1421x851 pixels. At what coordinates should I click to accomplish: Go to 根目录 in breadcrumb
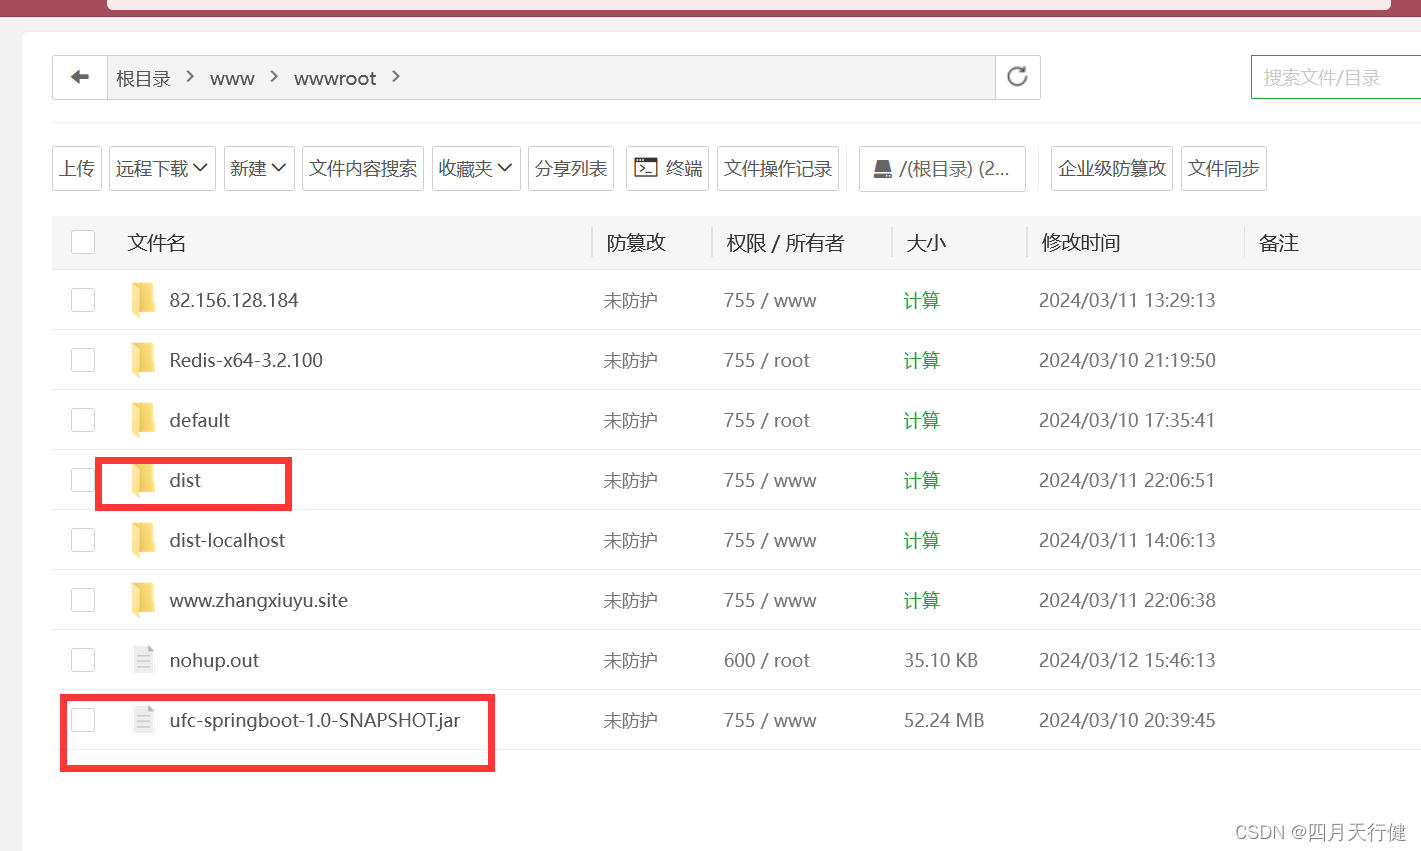143,78
